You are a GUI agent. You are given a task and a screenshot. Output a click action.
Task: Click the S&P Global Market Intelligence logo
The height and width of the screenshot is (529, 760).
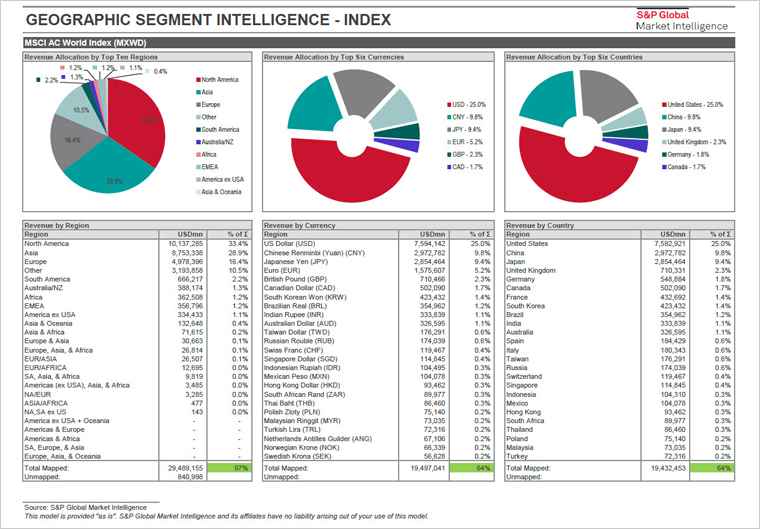682,20
